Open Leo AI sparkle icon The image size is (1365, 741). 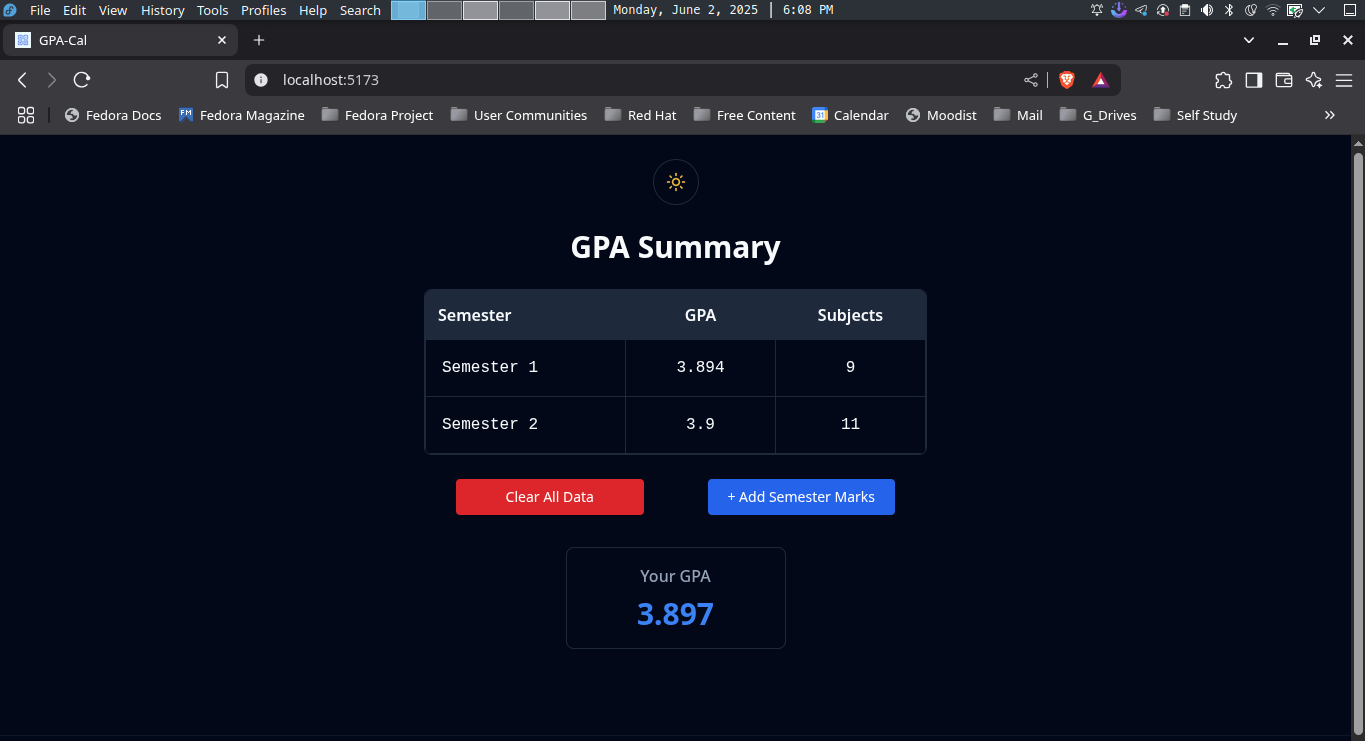pos(1314,80)
